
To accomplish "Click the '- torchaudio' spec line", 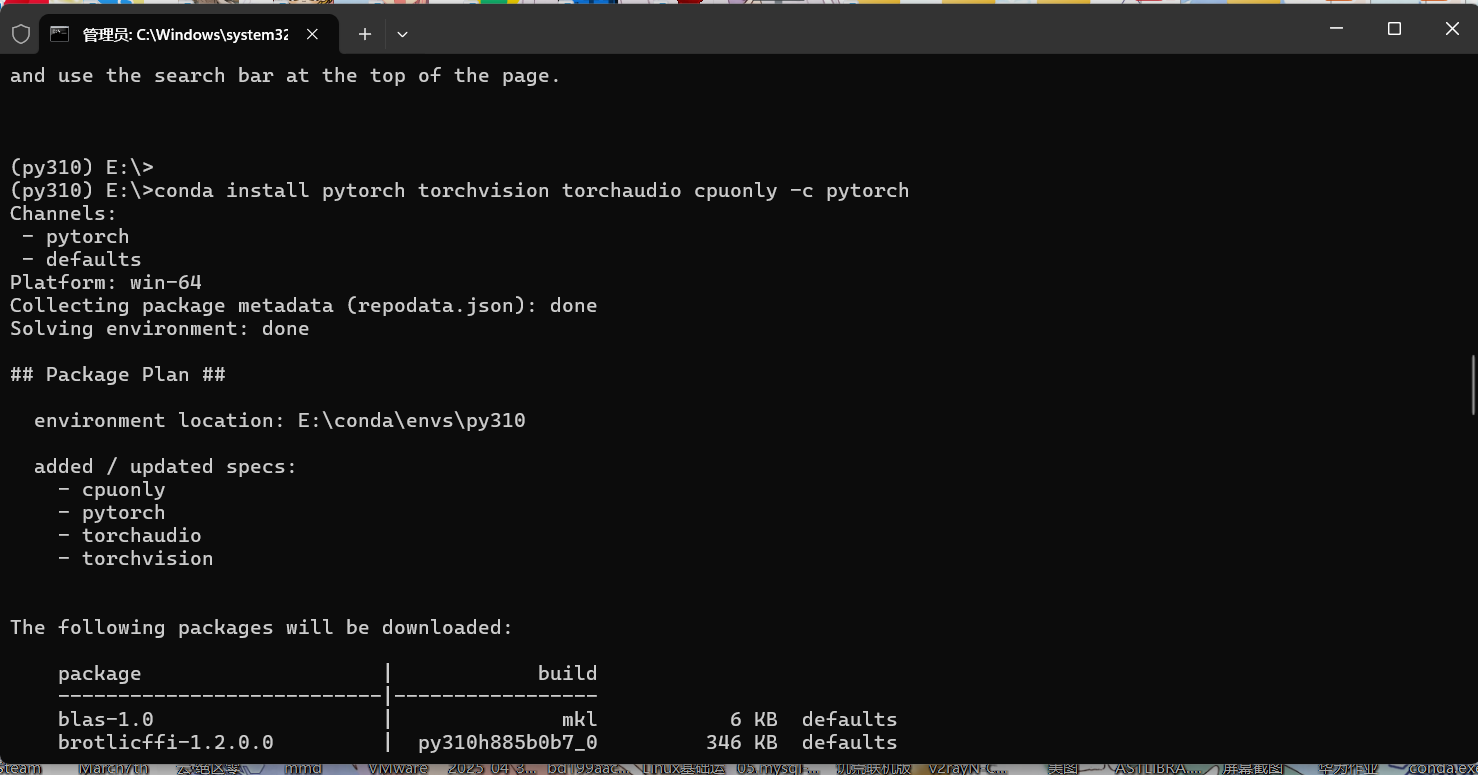I will coord(130,535).
